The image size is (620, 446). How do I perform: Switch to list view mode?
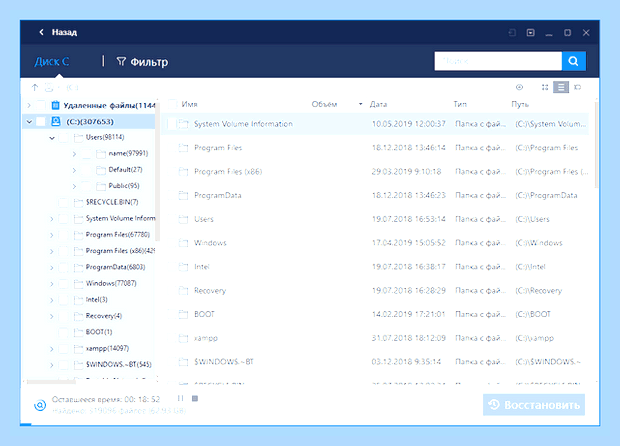coord(561,87)
